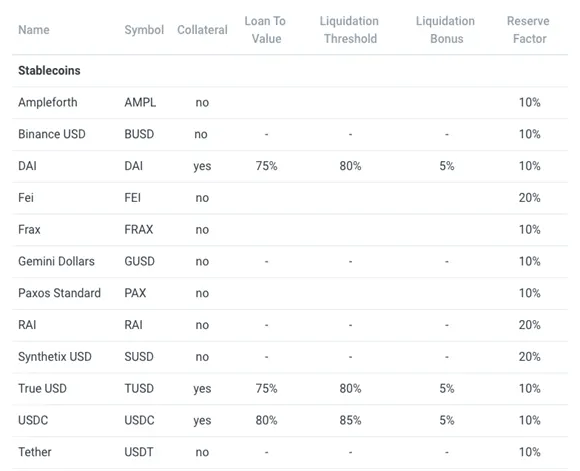Click True USD's 80% liquidation threshold
This screenshot has height=471, width=580.
click(x=350, y=389)
